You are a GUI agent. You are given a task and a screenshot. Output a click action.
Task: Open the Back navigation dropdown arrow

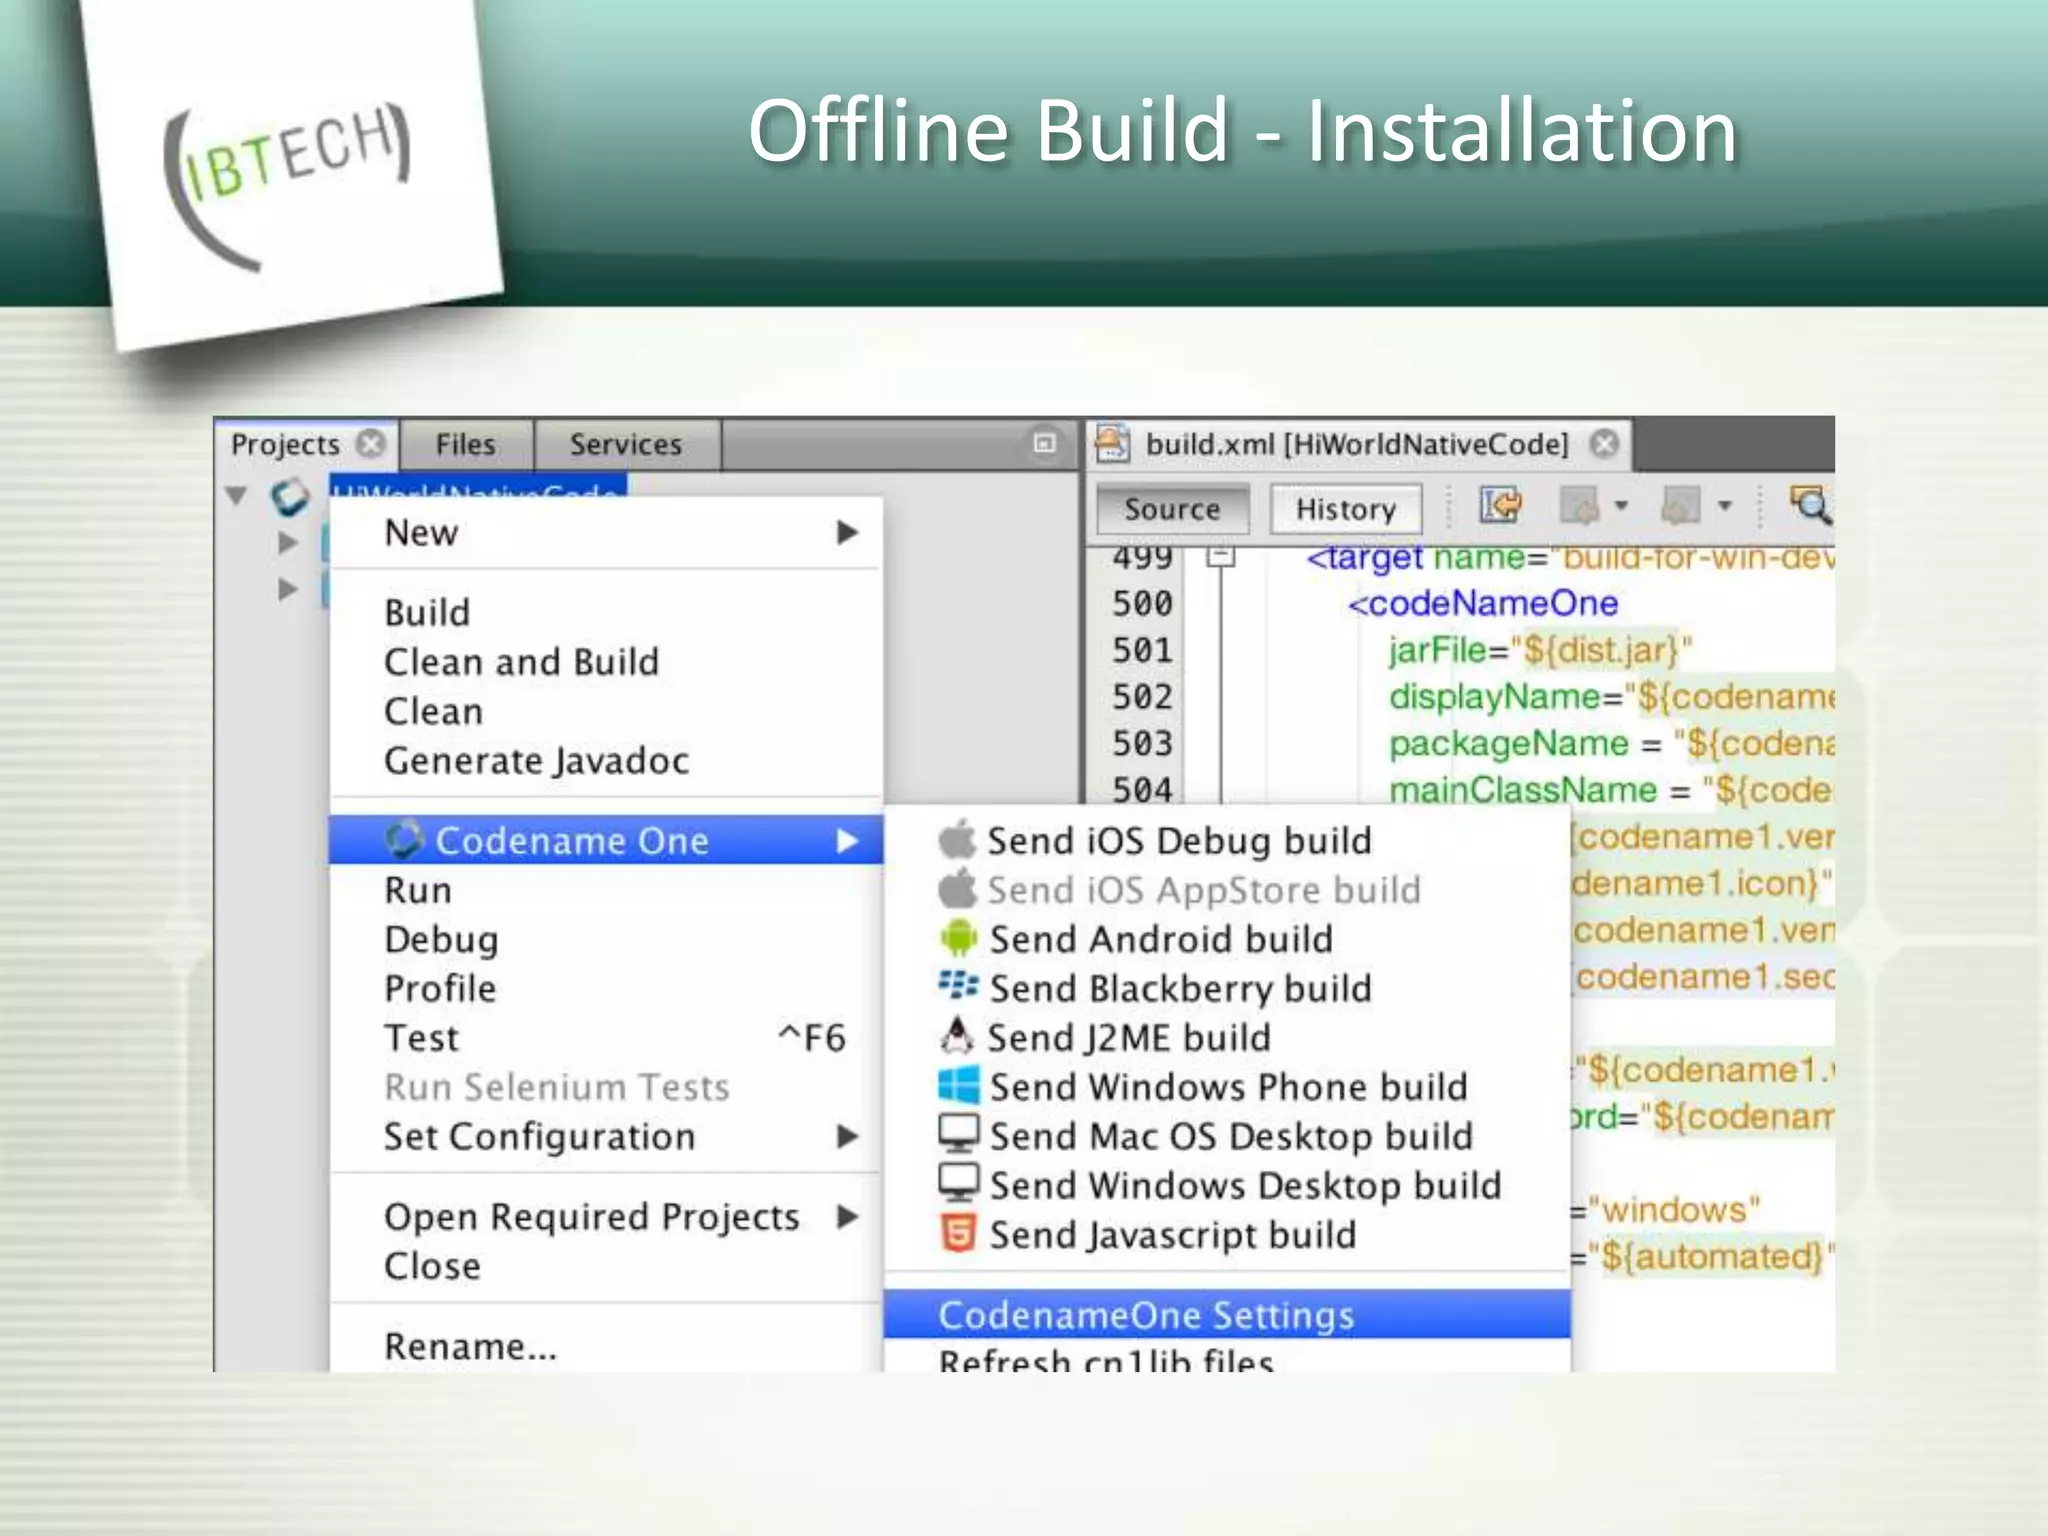(1621, 506)
